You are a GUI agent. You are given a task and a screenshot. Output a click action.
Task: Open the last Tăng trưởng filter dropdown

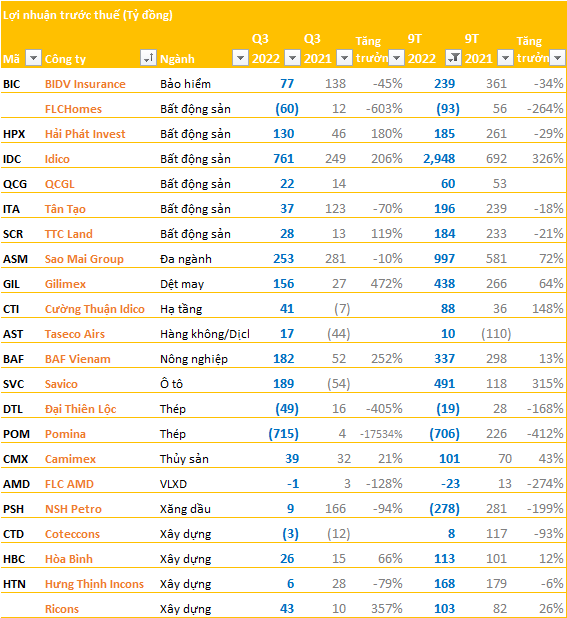pos(557,58)
